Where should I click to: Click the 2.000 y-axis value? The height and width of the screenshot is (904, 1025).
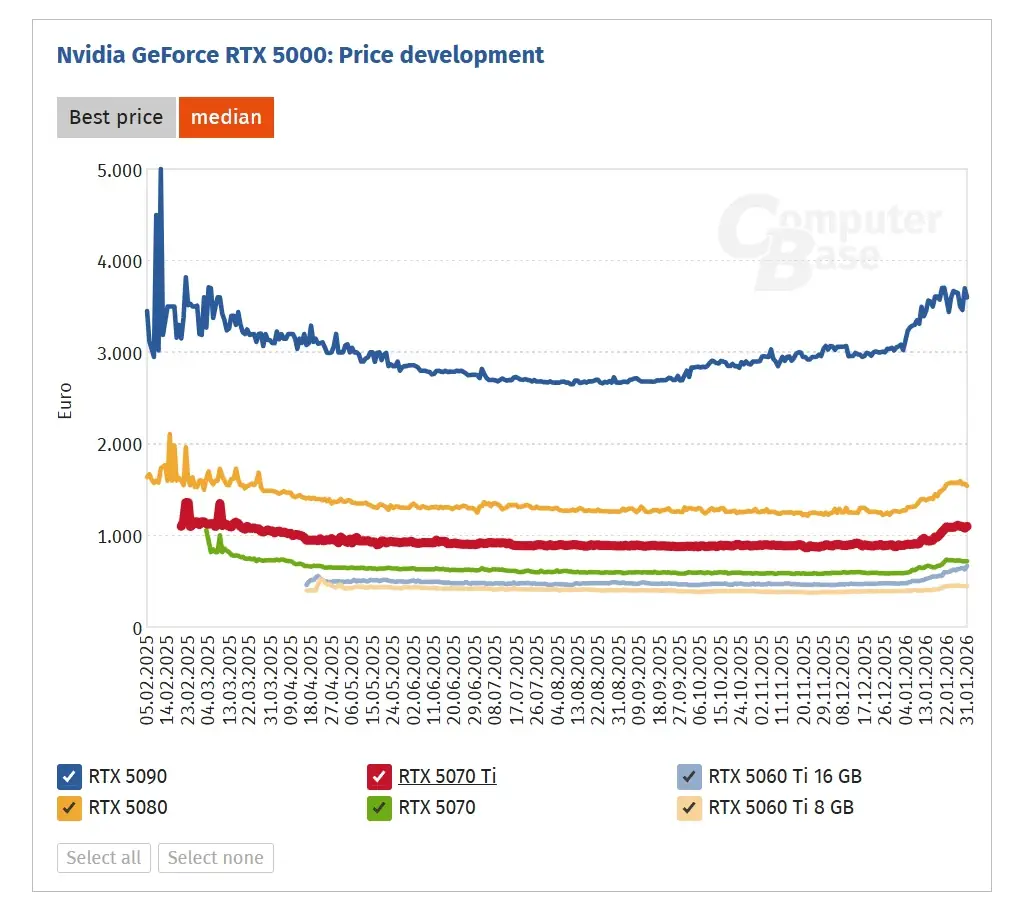point(120,444)
